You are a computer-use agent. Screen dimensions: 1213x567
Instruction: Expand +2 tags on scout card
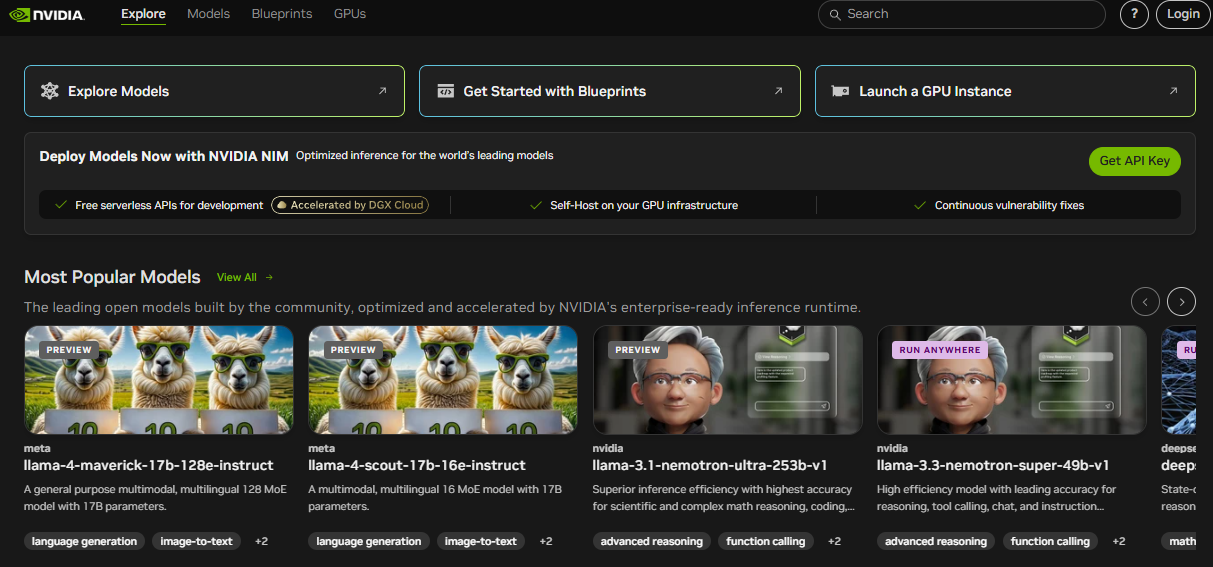546,541
